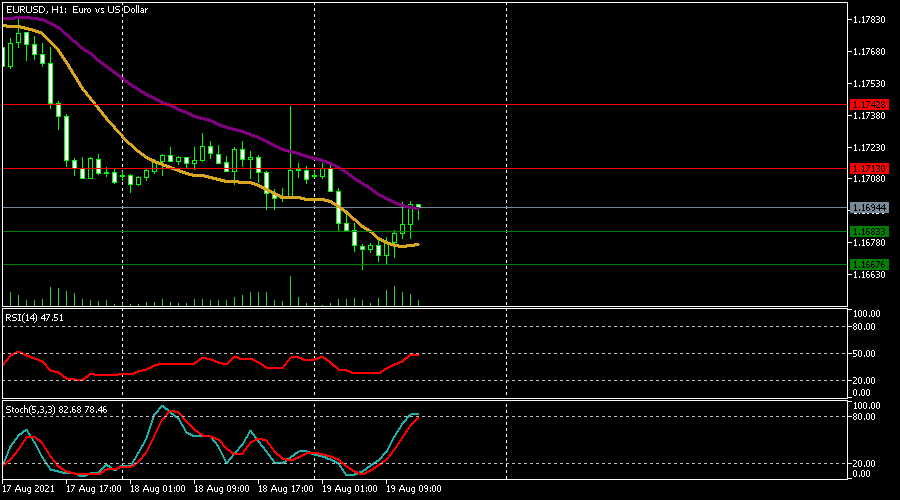This screenshot has width=900, height=500.
Task: Select the green price label 1.16676
Action: tap(869, 265)
